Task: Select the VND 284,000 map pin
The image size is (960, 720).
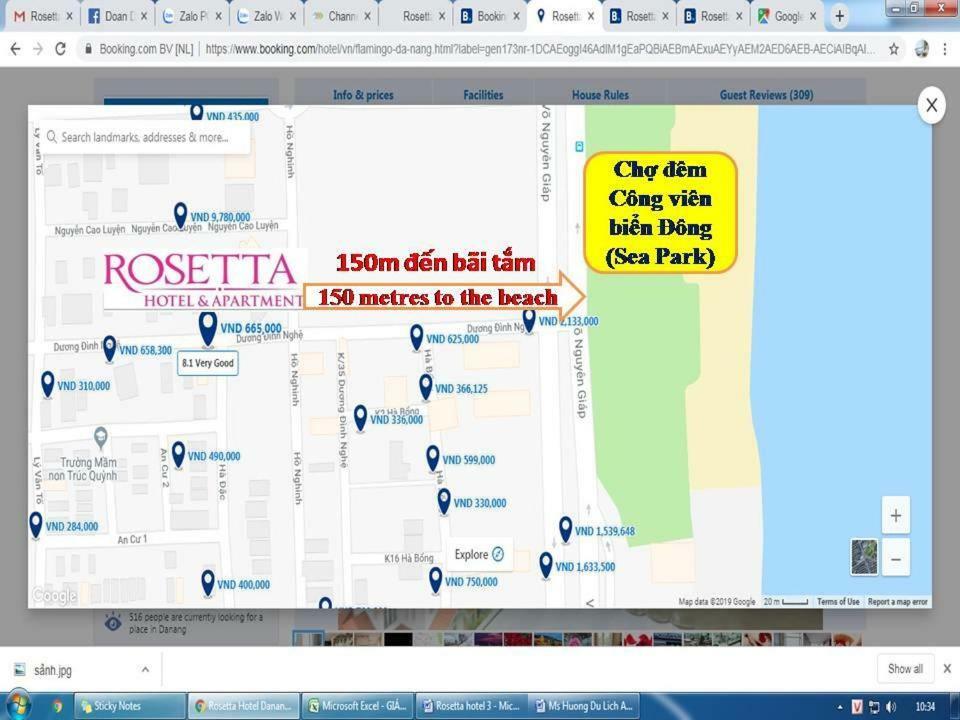Action: pos(36,525)
